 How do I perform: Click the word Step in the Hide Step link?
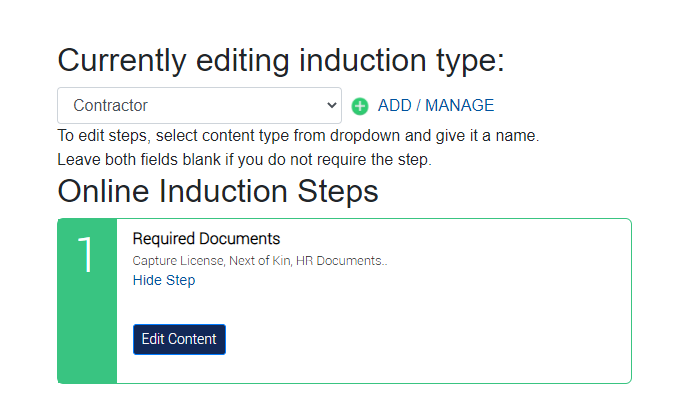point(181,280)
